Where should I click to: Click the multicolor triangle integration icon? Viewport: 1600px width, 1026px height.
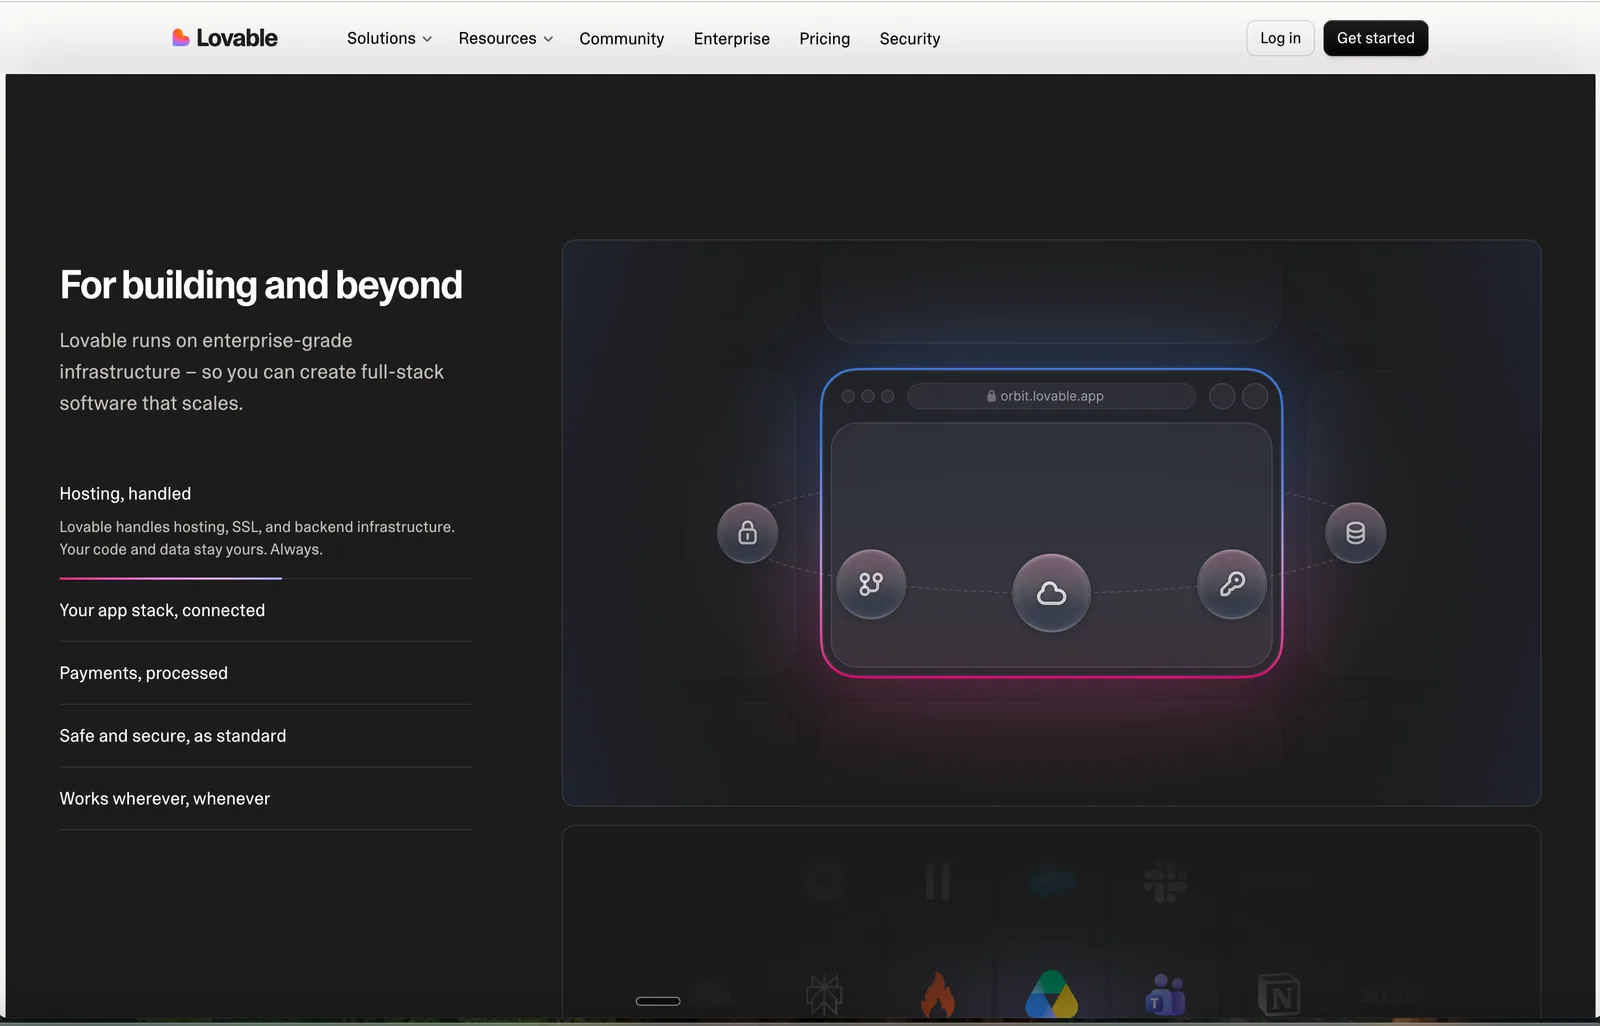pos(1052,995)
